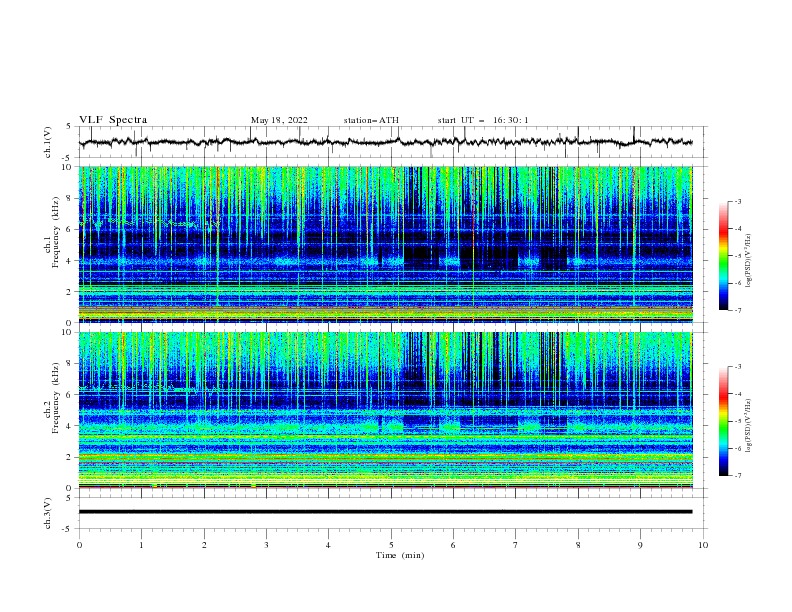This screenshot has height=612, width=792.
Task: Click the "VLF Spectra" plot title
Action: point(113,120)
